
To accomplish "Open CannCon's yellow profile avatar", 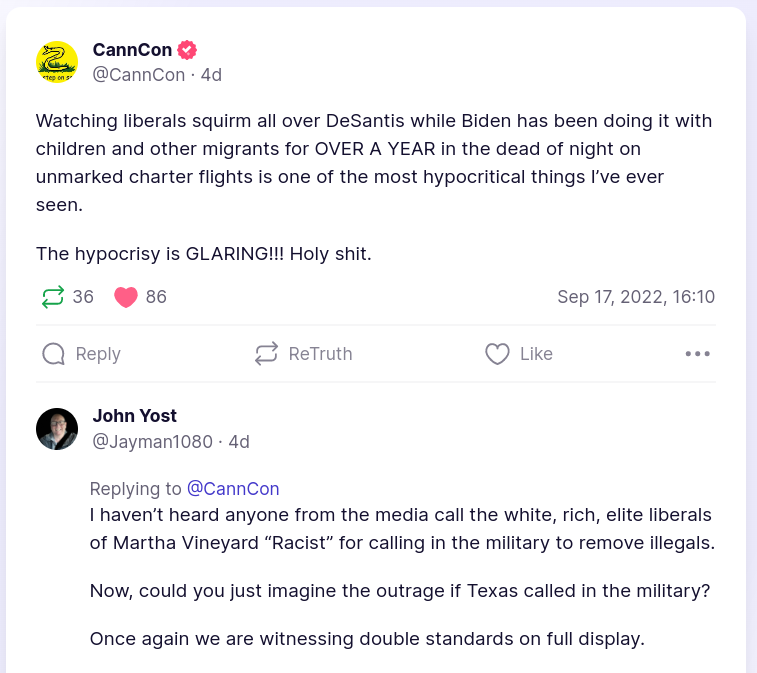I will click(57, 62).
